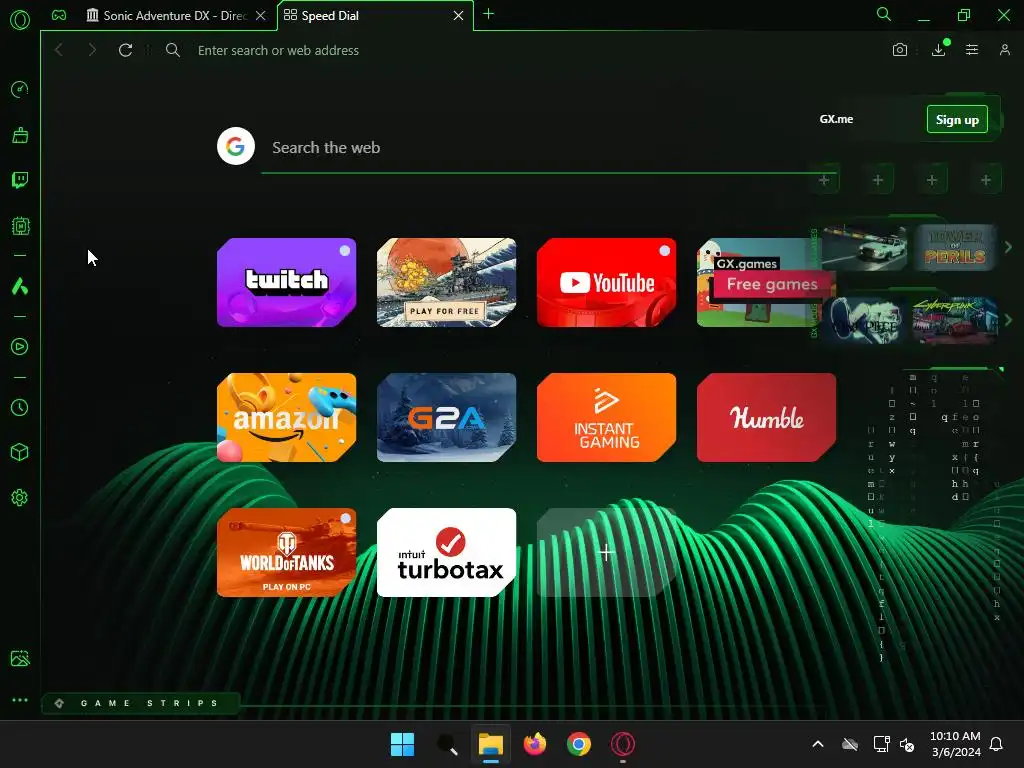1024x768 pixels.
Task: Add a site with the empty plus tile
Action: click(x=607, y=552)
